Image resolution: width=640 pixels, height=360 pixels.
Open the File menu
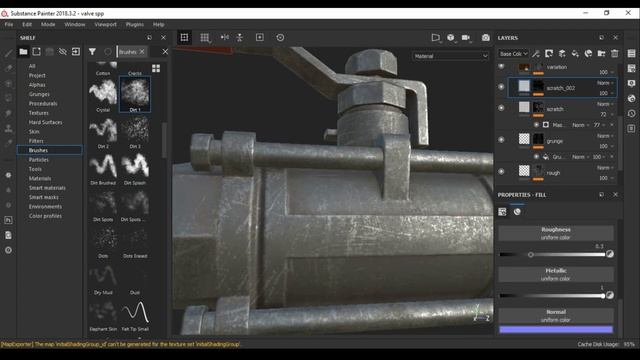(x=9, y=24)
